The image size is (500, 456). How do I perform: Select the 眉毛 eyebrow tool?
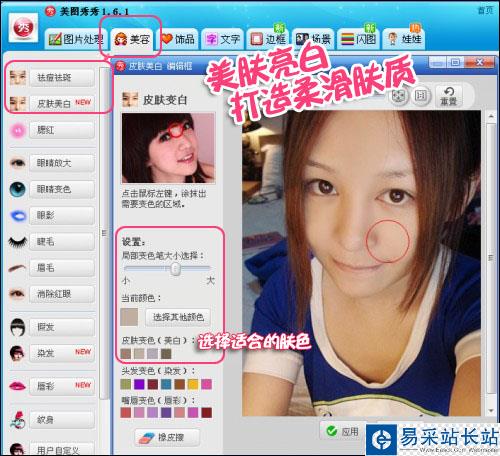click(62, 268)
